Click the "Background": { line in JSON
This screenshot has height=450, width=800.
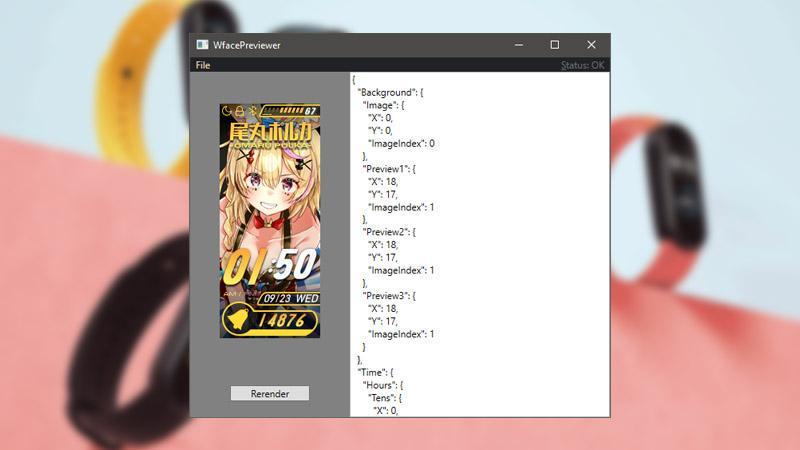coord(390,92)
